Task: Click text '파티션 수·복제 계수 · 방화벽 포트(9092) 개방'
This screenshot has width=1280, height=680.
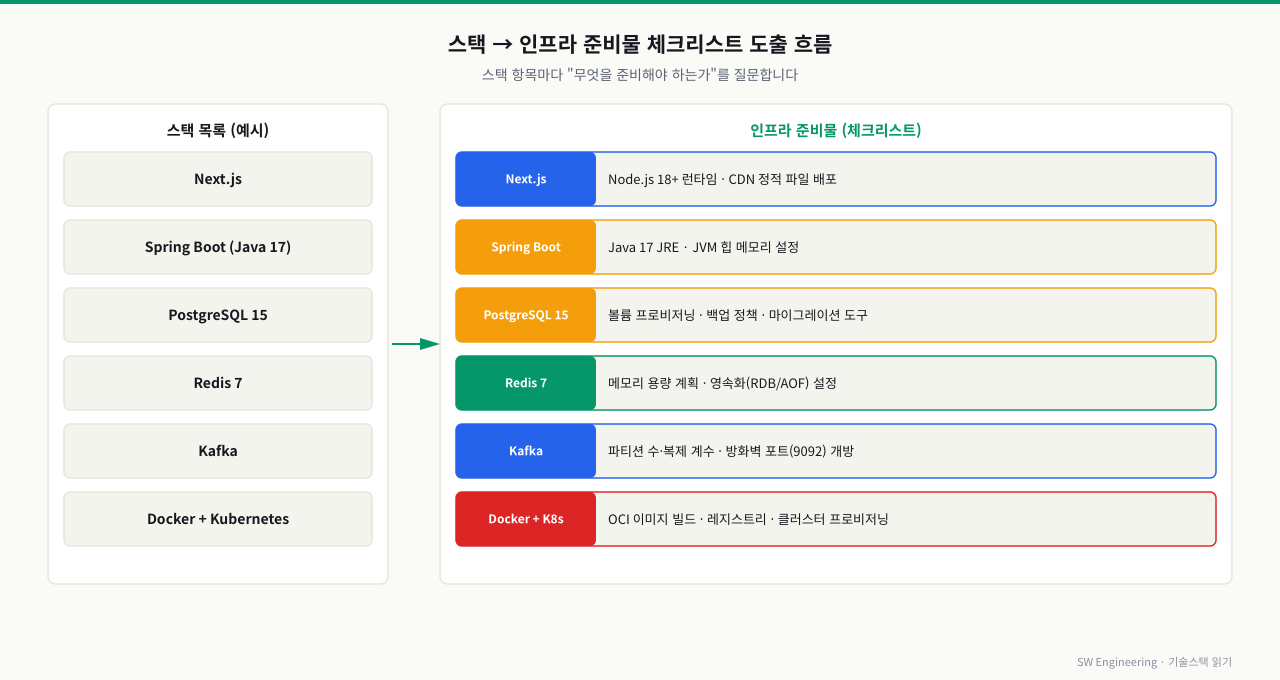Action: pos(731,451)
